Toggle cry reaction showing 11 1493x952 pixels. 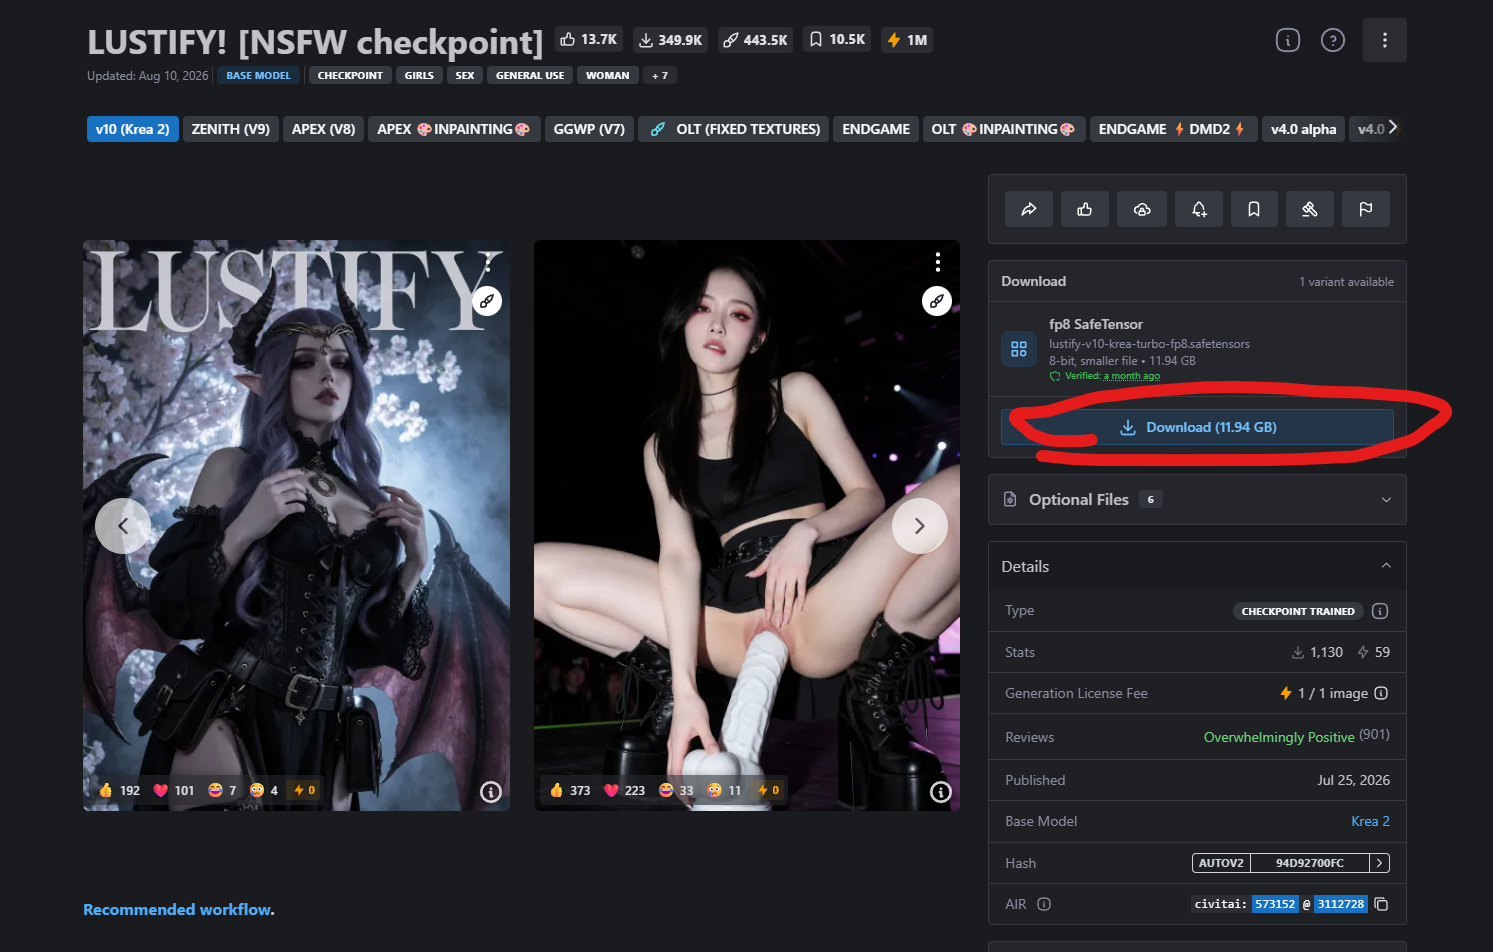724,790
